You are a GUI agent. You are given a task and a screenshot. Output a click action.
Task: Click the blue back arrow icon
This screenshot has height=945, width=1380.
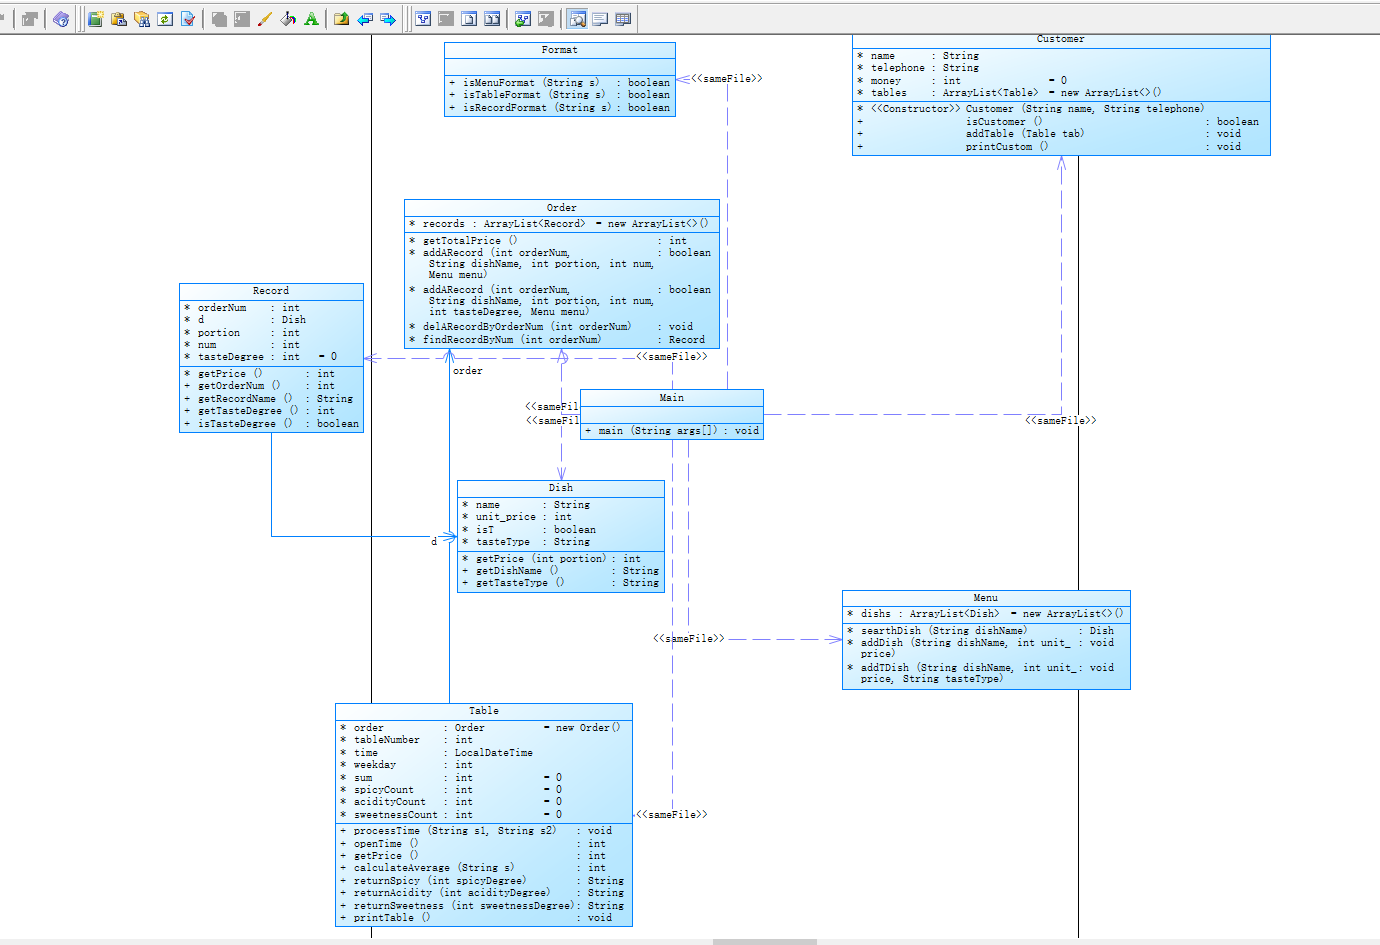coord(365,19)
